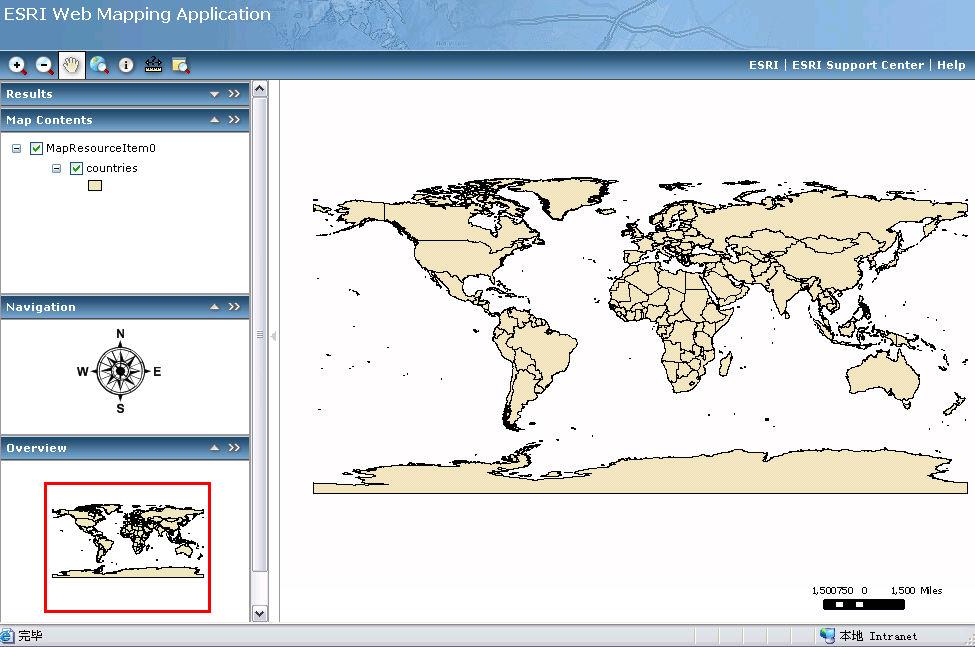Expand the Results panel arrow
This screenshot has width=975, height=647.
coord(214,94)
